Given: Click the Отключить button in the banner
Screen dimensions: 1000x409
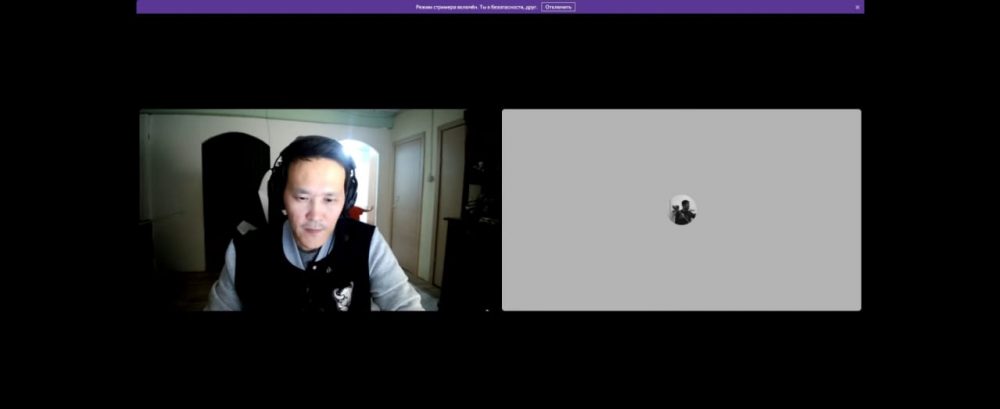Looking at the screenshot, I should point(558,7).
